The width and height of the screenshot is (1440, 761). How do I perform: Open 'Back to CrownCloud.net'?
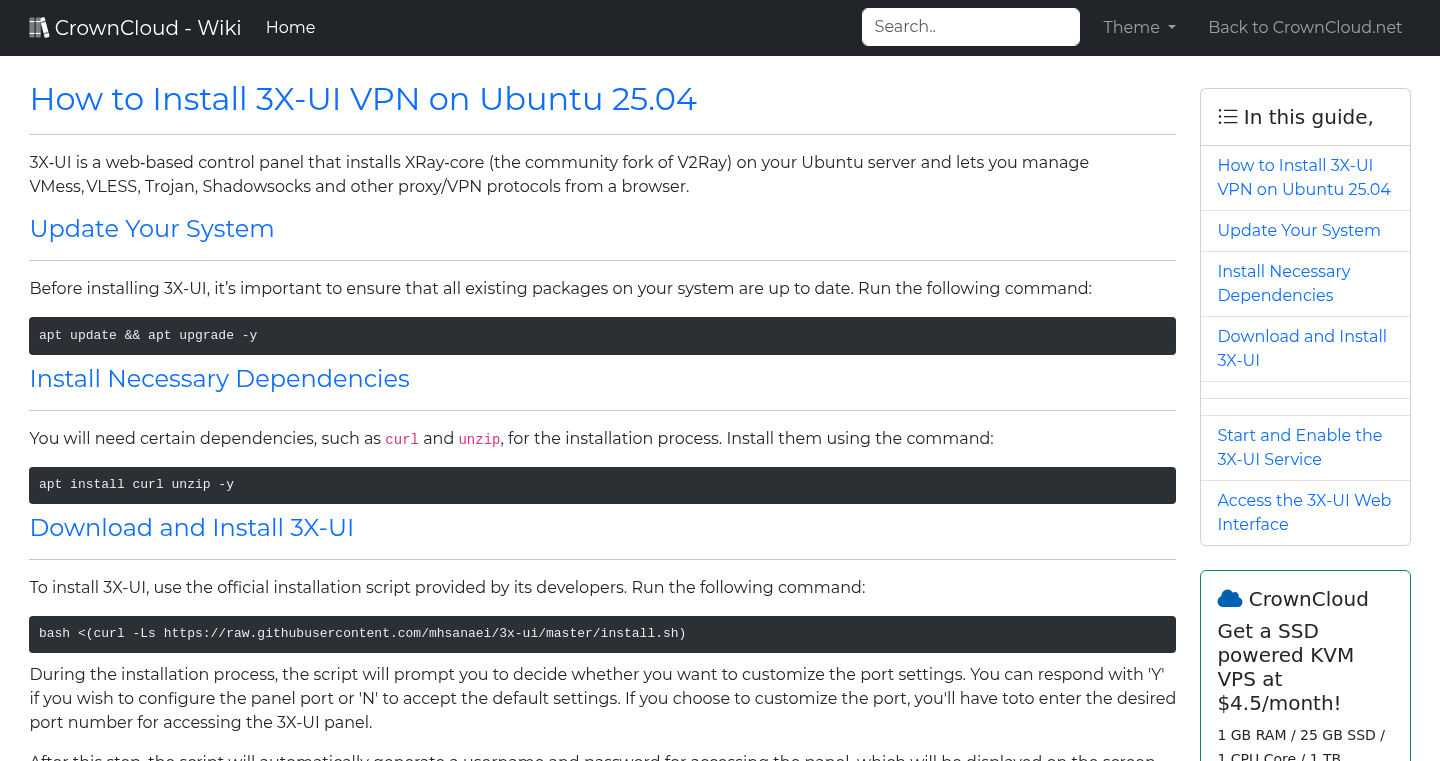(1305, 27)
